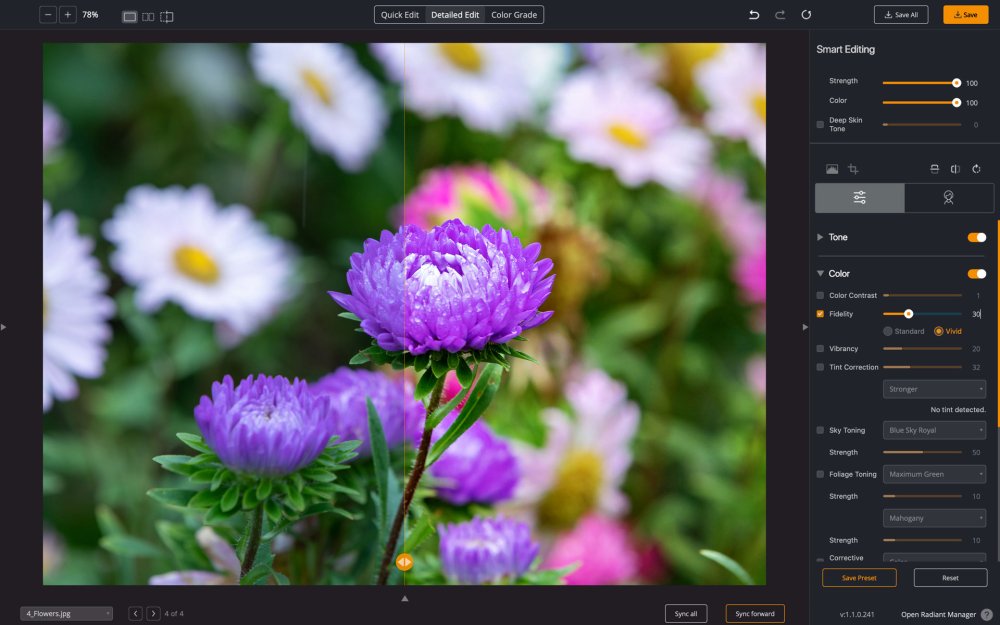Click the Reset button

950,578
